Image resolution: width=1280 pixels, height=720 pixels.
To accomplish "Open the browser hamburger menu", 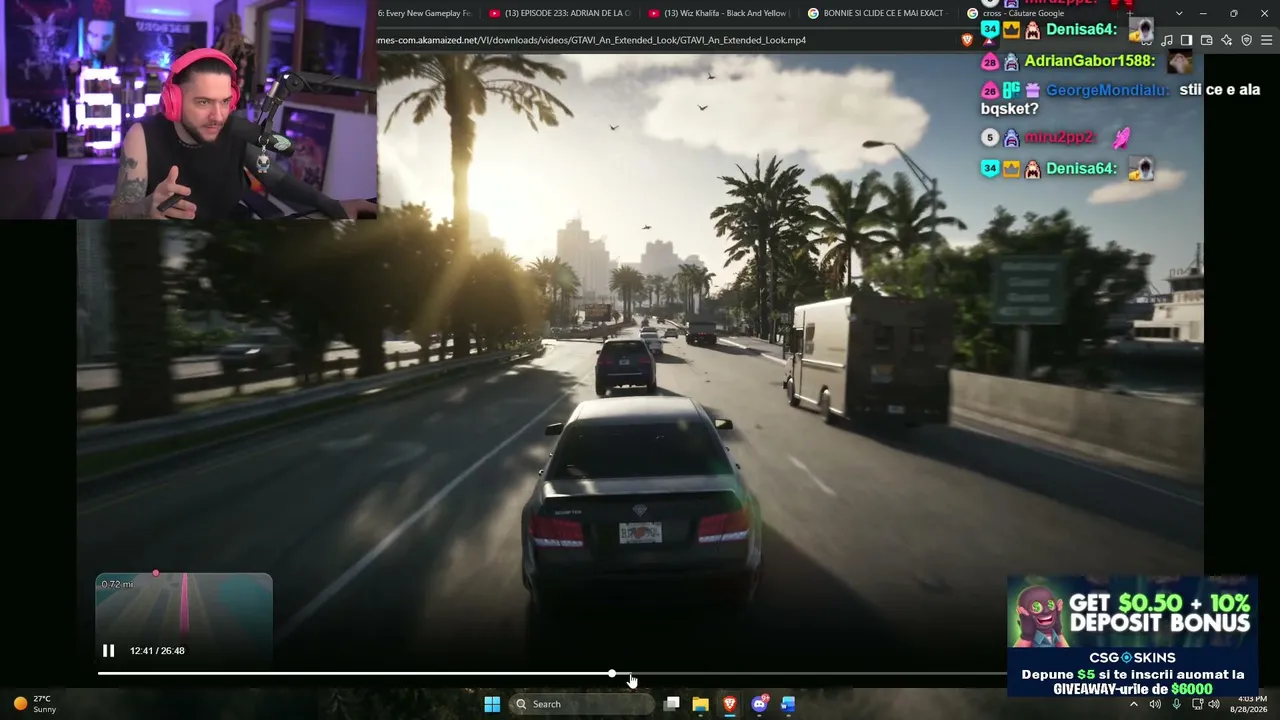I will pos(1267,40).
